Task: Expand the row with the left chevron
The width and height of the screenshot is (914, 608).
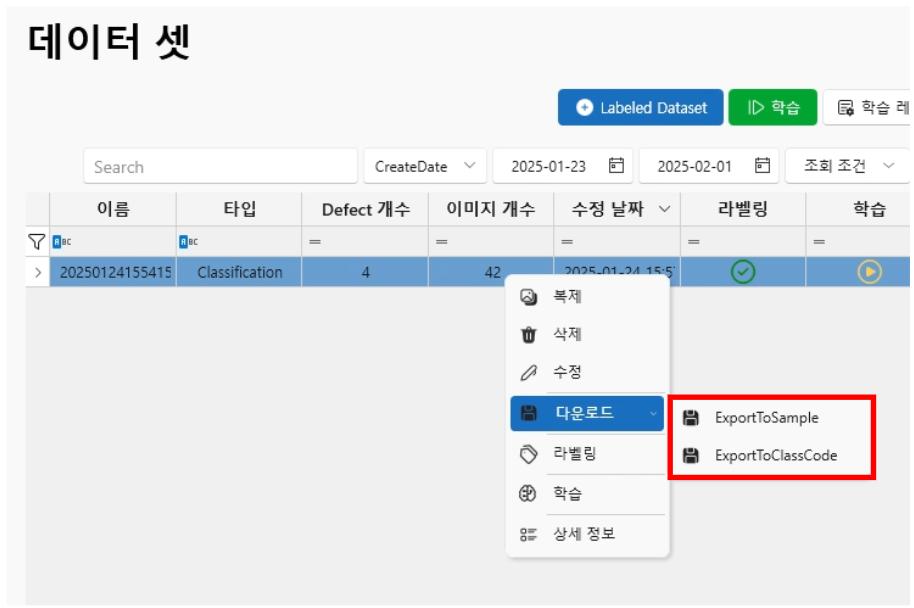Action: (x=38, y=272)
